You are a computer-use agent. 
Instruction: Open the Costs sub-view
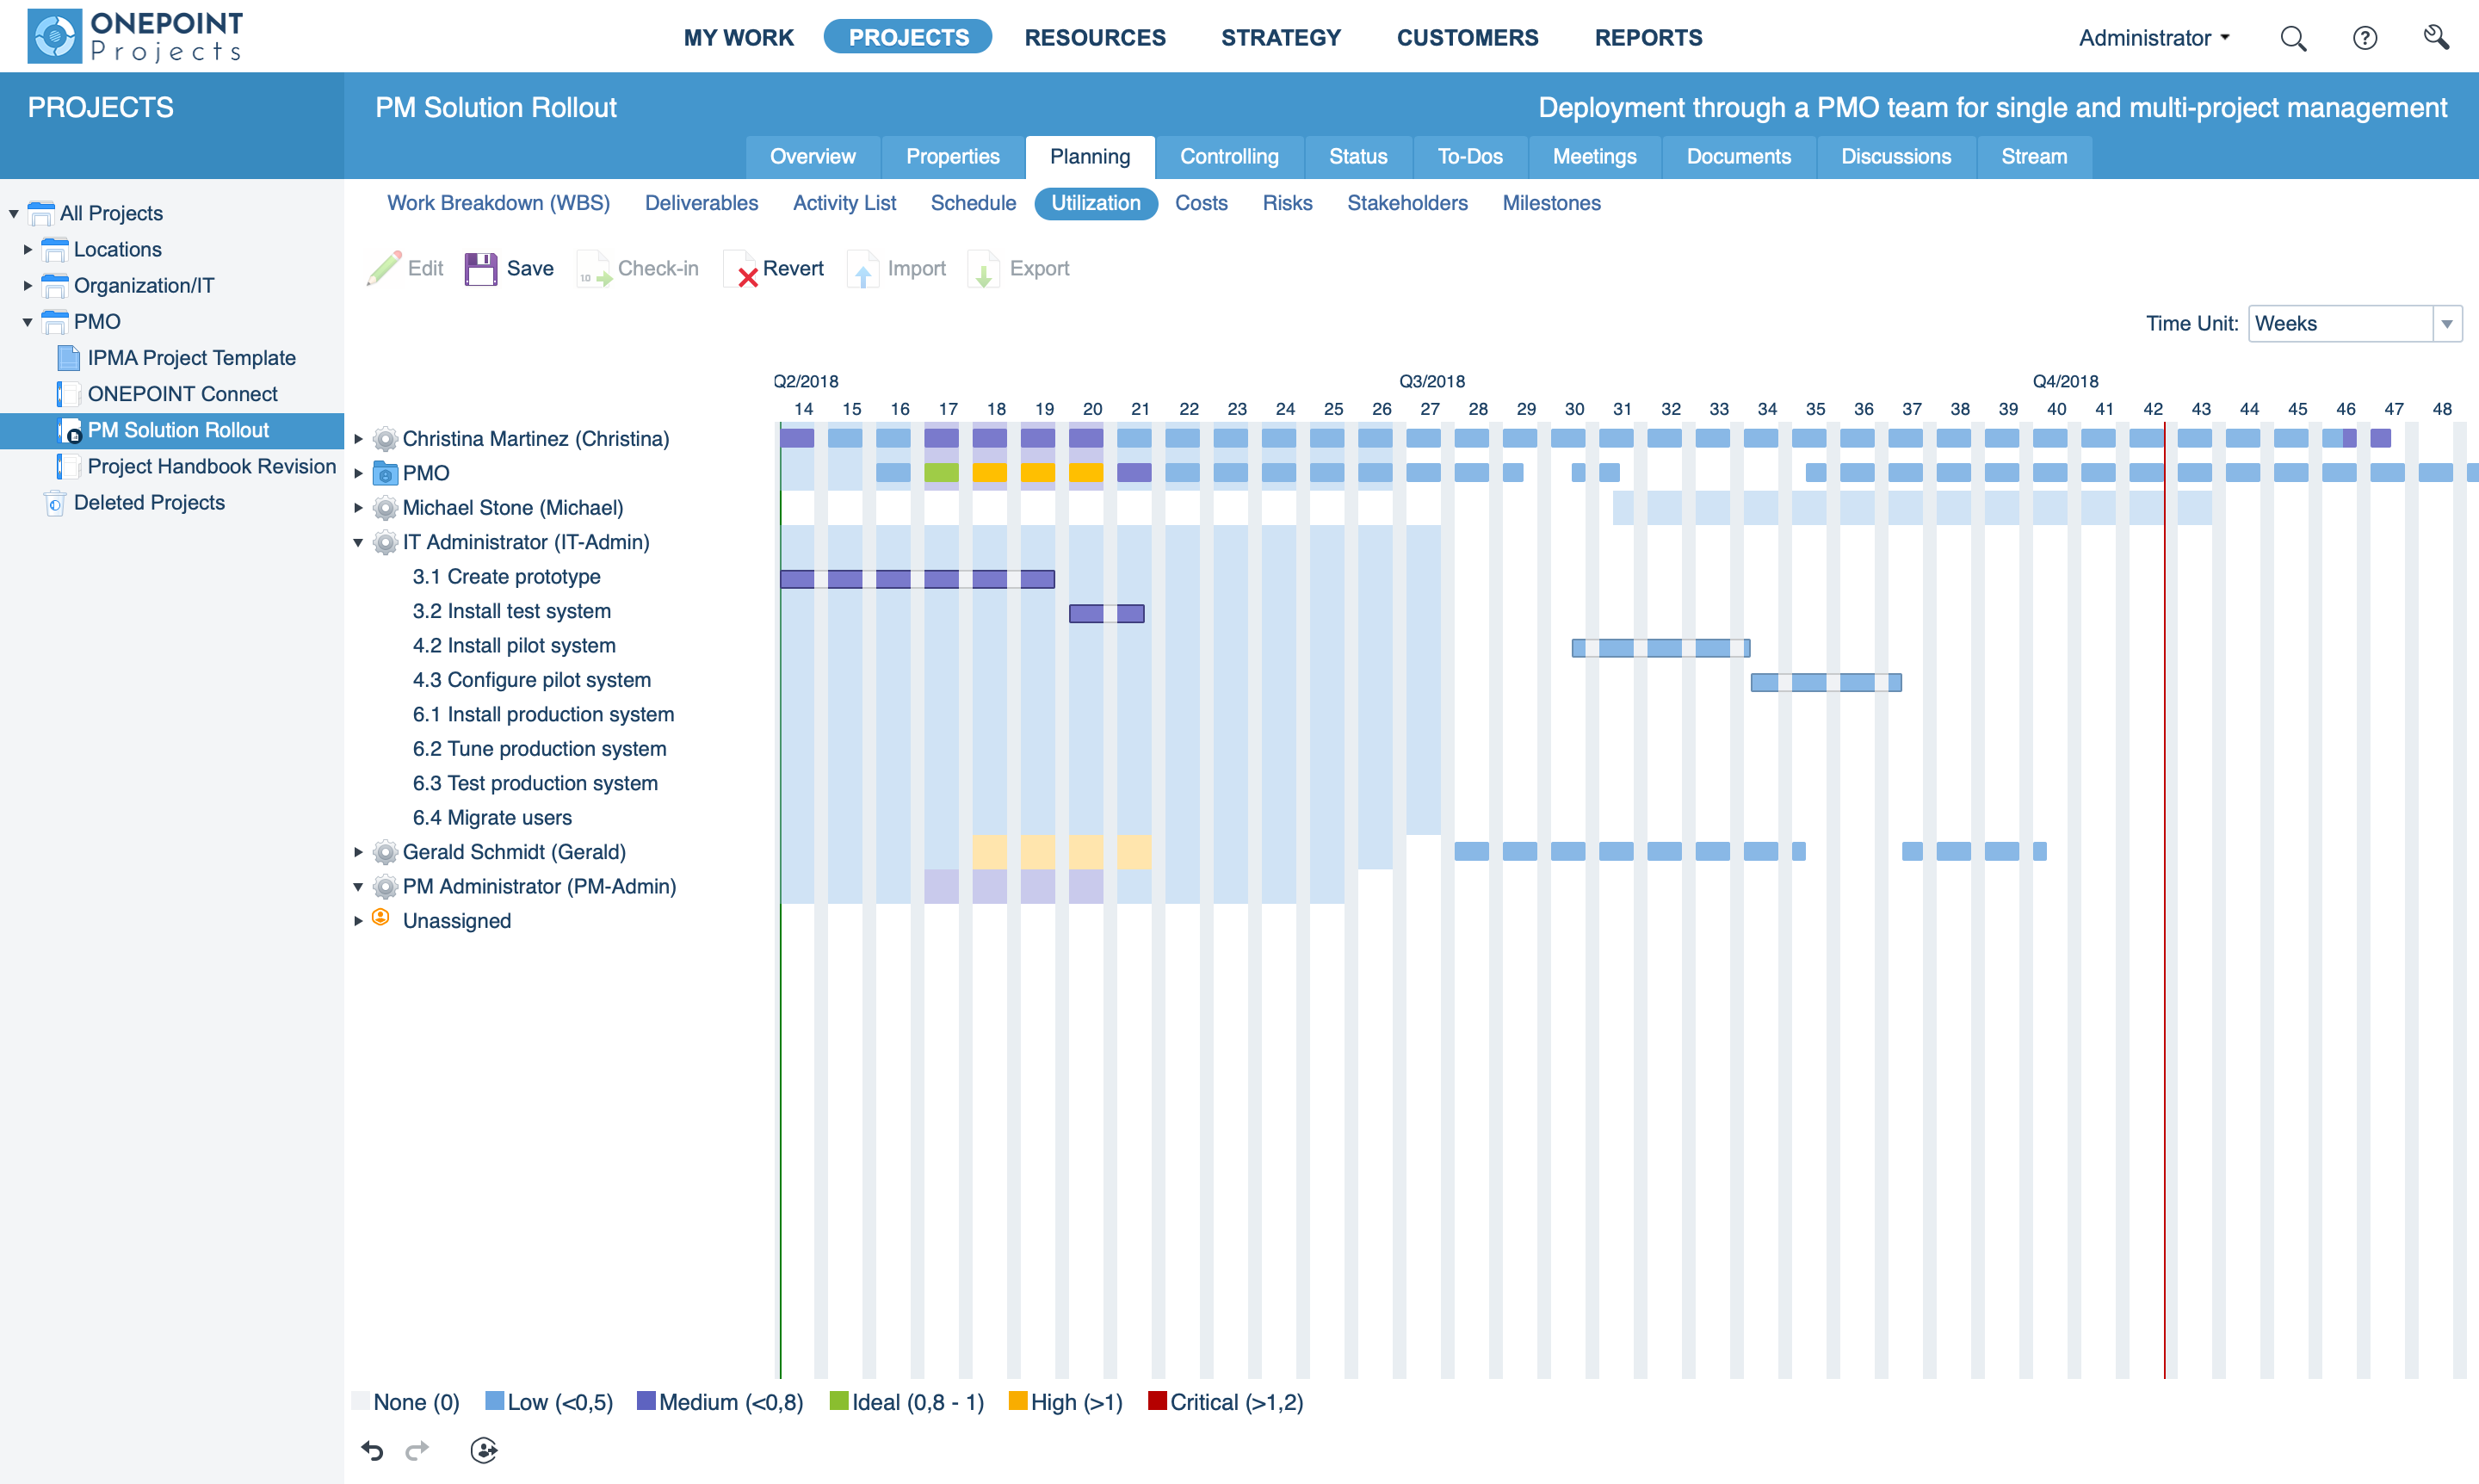tap(1200, 203)
